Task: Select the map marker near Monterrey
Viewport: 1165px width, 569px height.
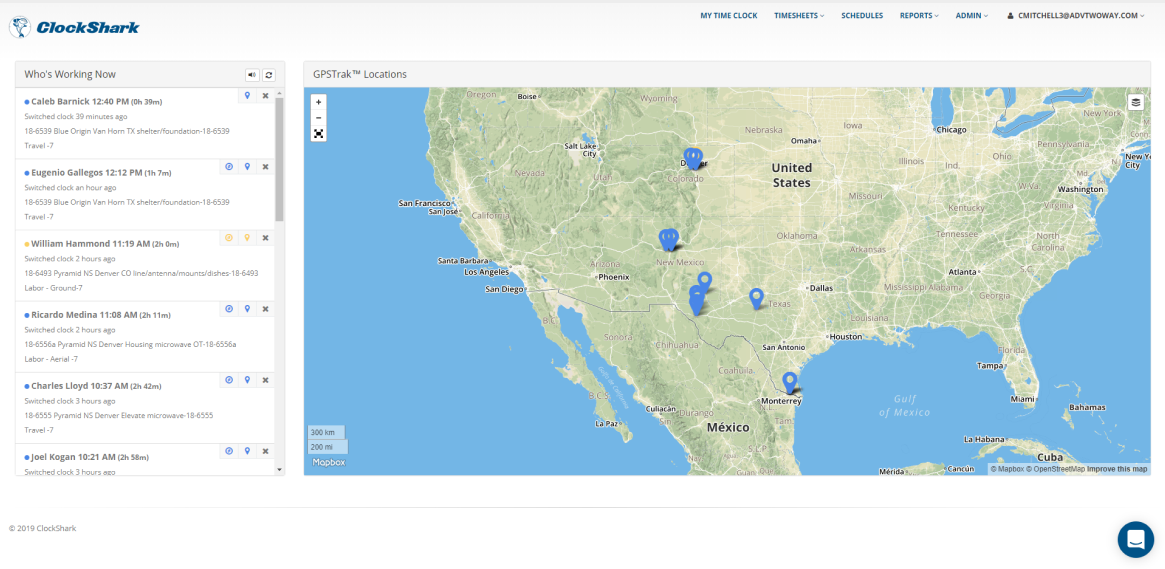Action: (x=790, y=383)
